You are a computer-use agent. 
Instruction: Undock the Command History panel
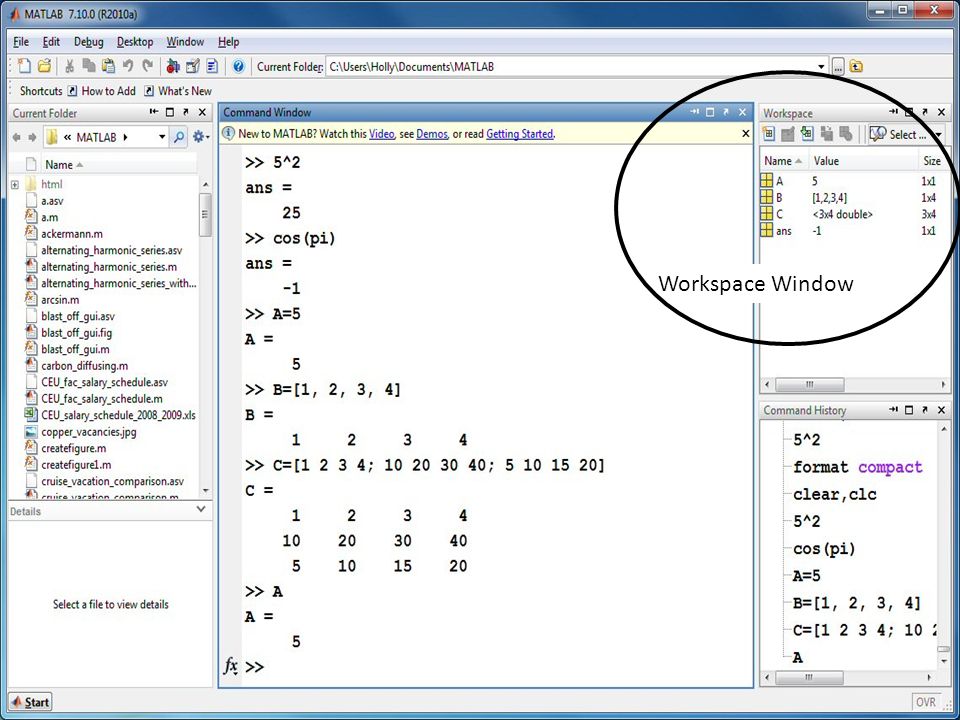pos(925,410)
